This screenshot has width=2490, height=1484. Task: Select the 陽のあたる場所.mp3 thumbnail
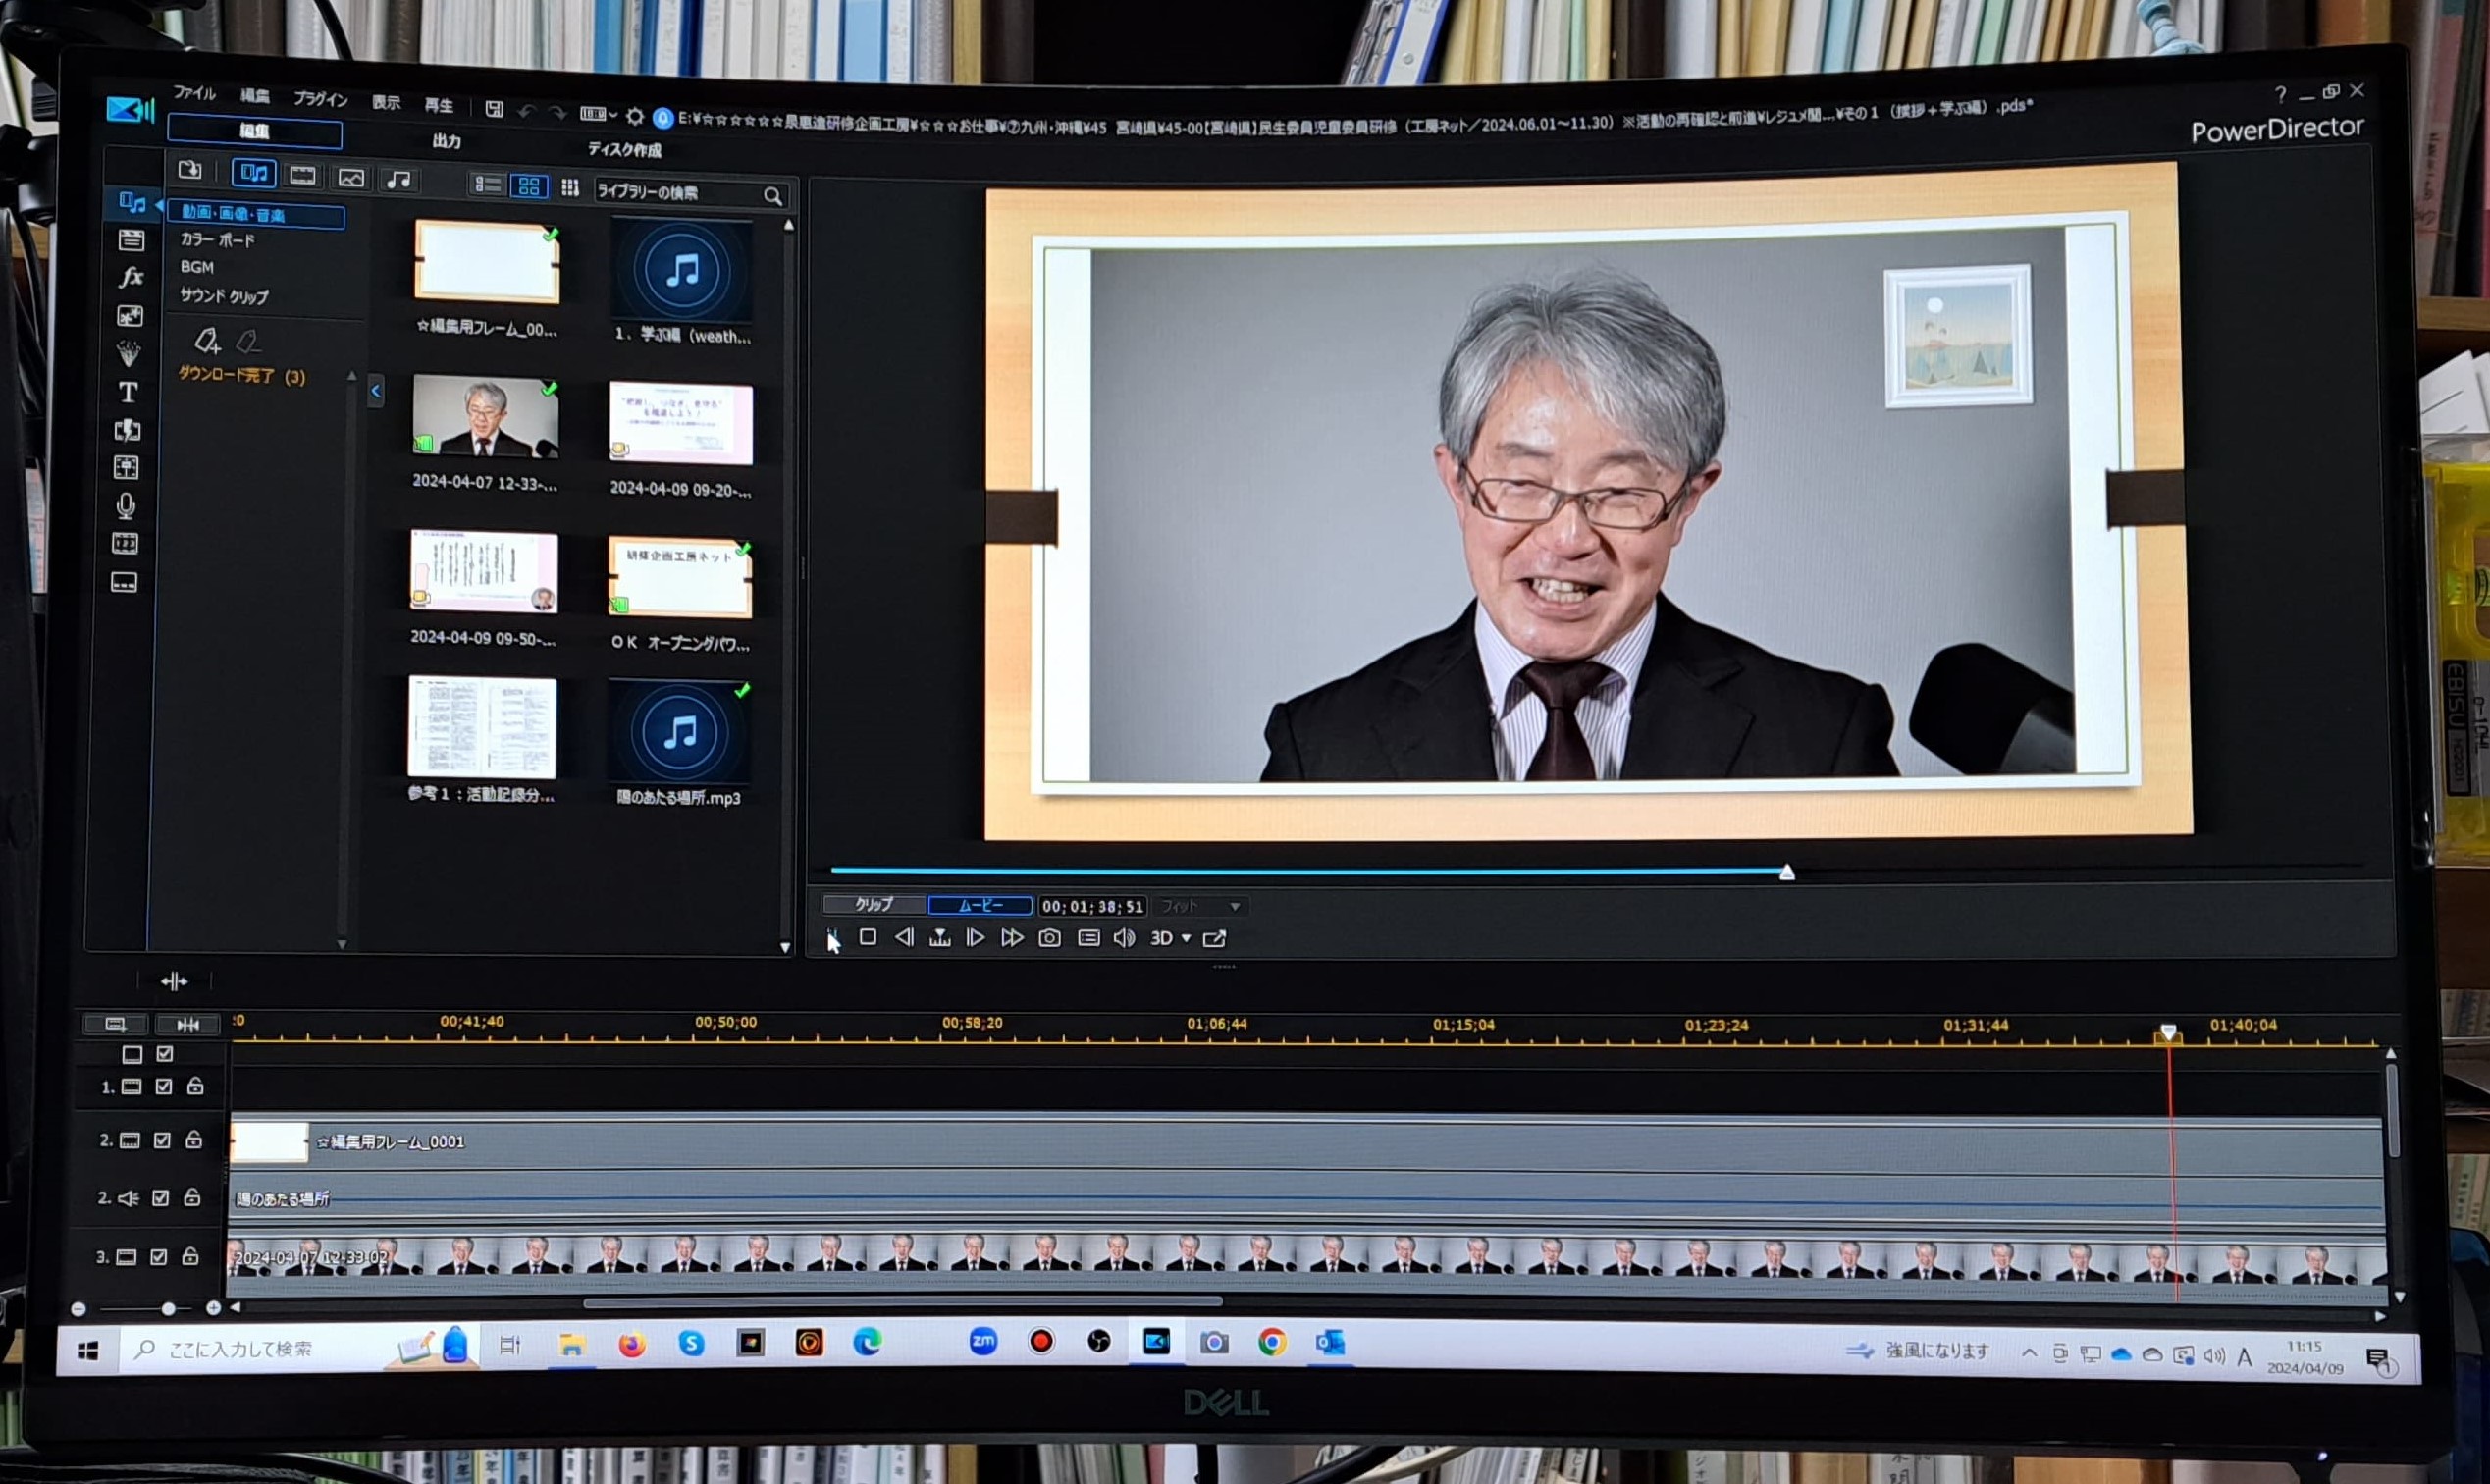click(680, 732)
